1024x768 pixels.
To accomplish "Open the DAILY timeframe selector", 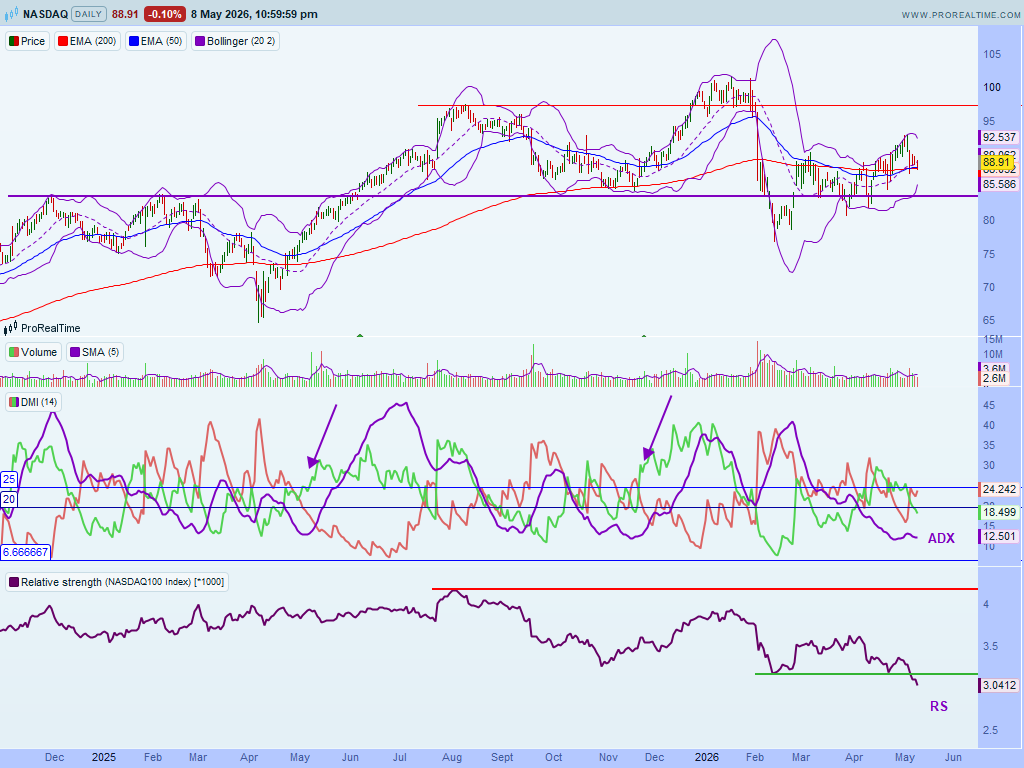I will [x=88, y=14].
